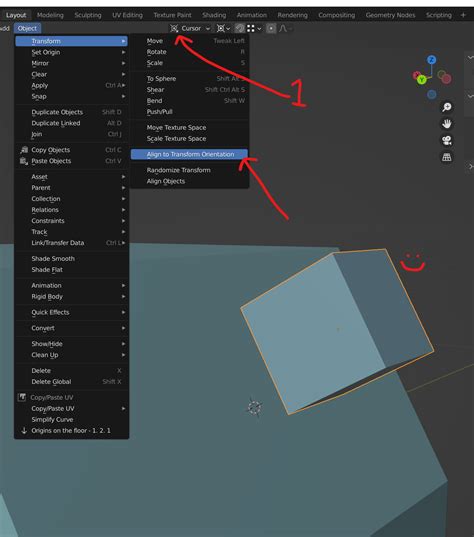Click Delete Global entry

[71, 382]
